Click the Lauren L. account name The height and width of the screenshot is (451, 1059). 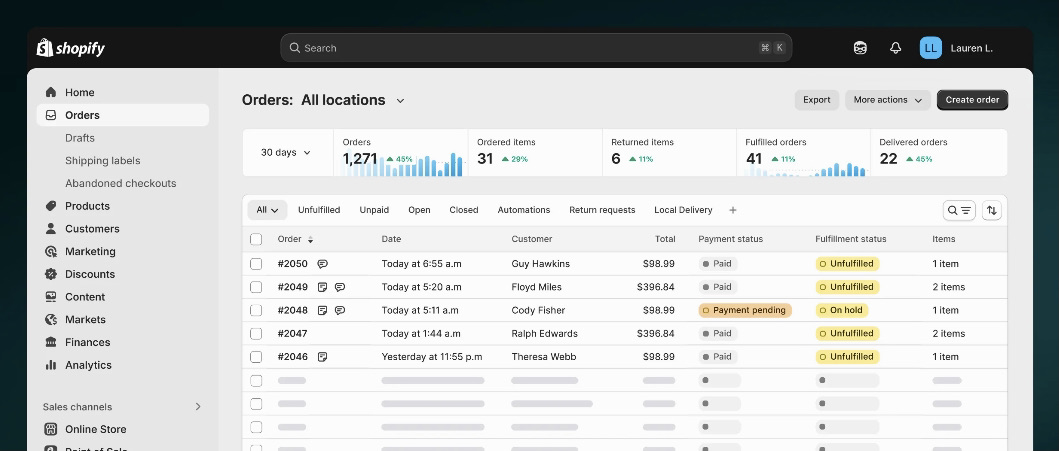click(x=972, y=48)
